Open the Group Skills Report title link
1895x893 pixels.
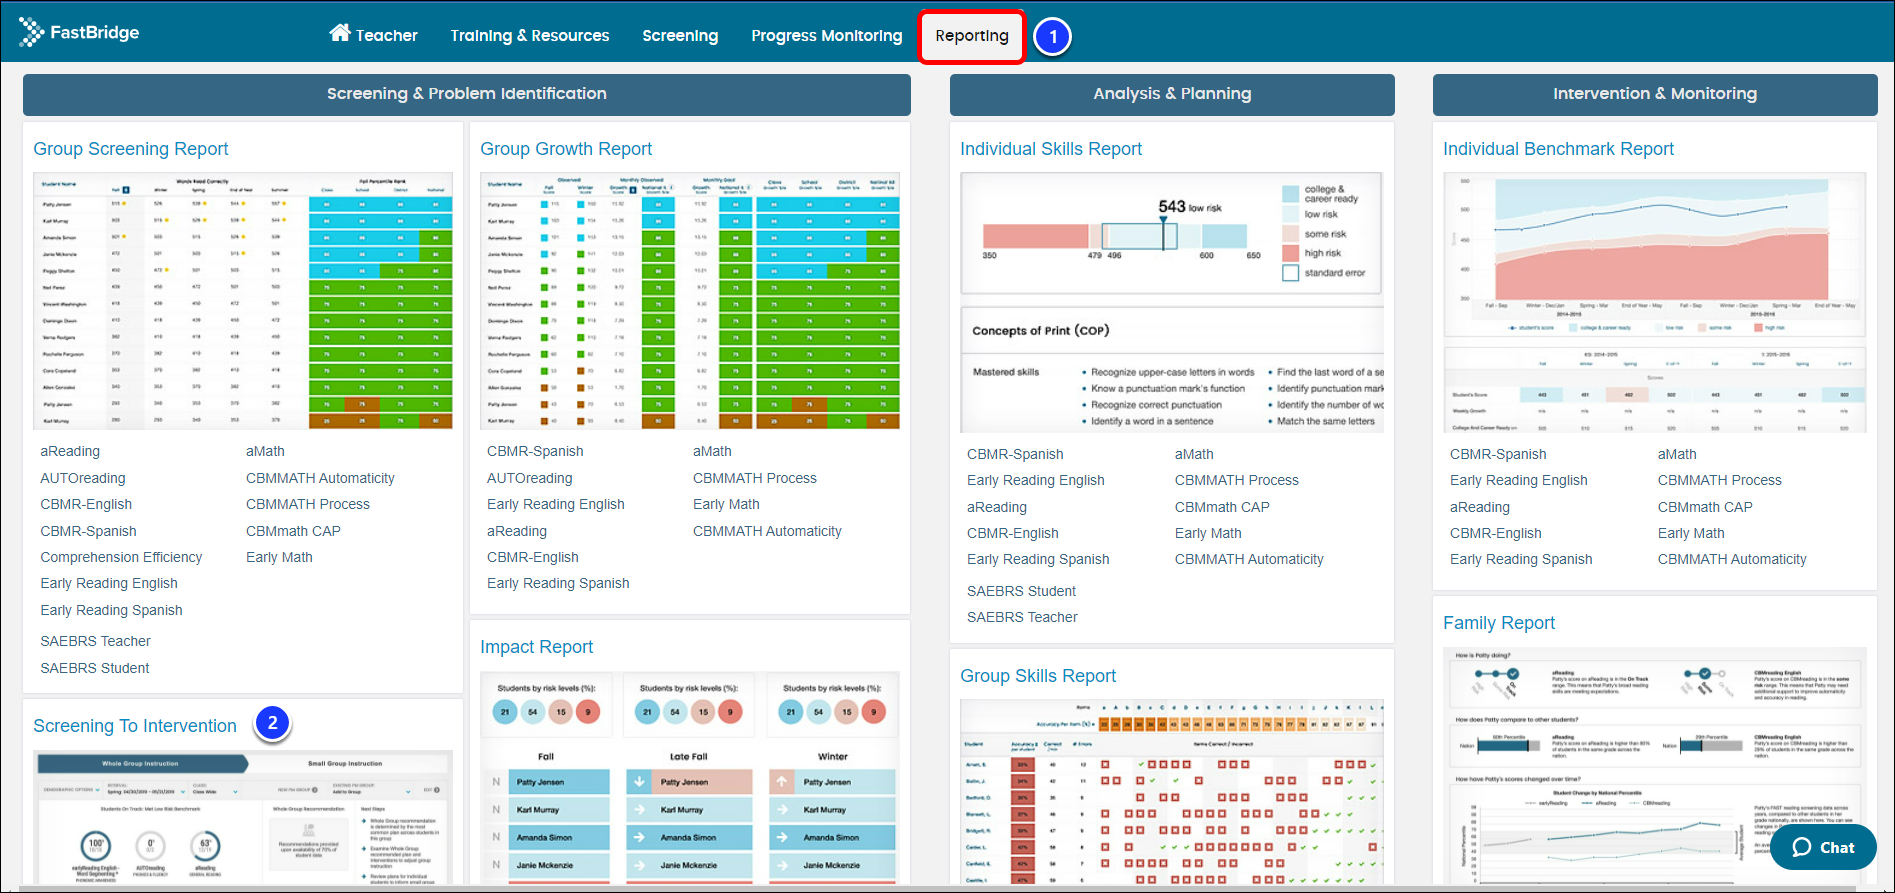tap(1038, 676)
